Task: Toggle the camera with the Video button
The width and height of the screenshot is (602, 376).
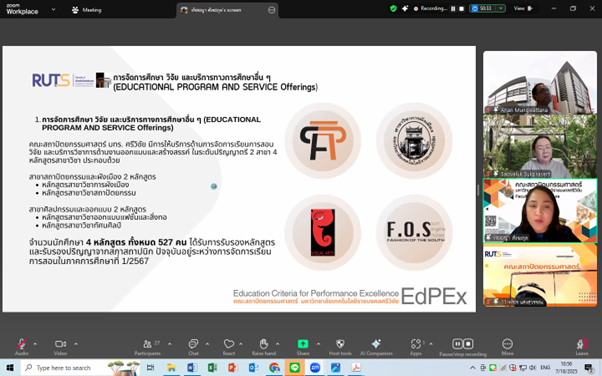Action: [x=60, y=346]
